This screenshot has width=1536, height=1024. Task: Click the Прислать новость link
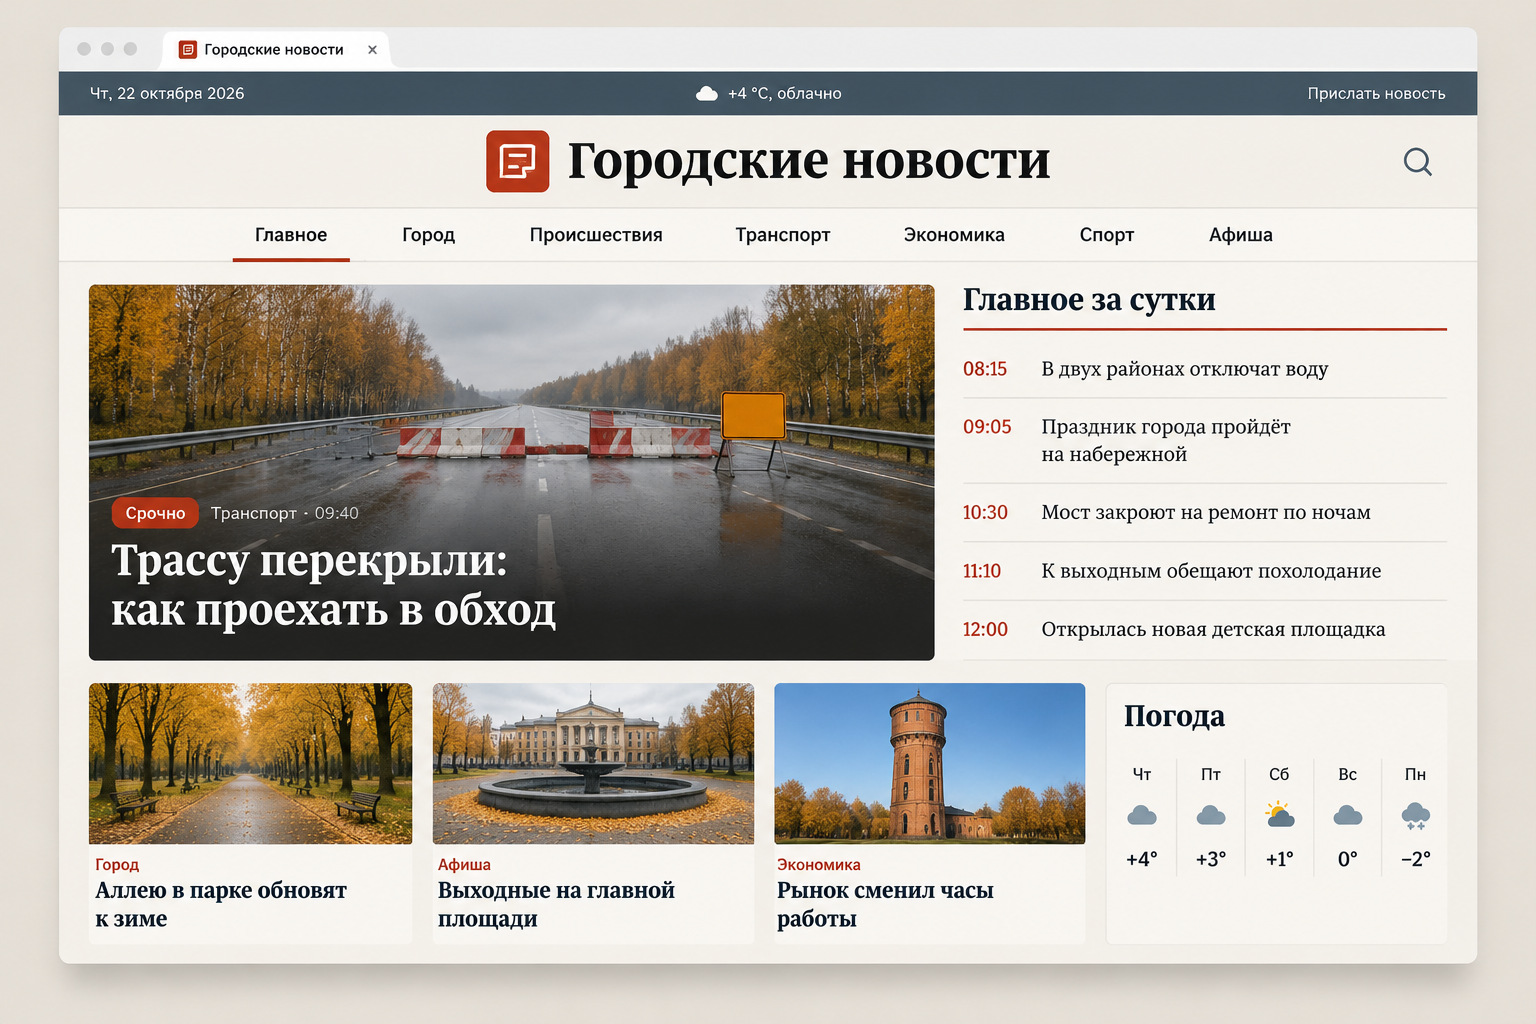pos(1377,94)
